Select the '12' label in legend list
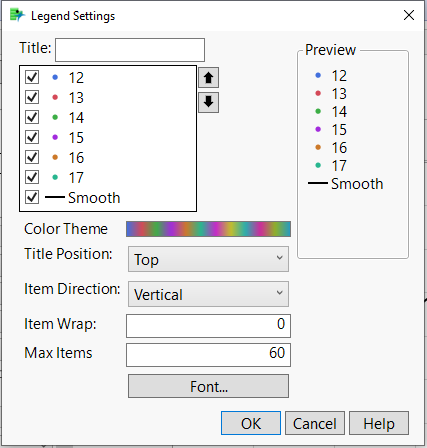Image resolution: width=427 pixels, height=448 pixels. click(76, 78)
